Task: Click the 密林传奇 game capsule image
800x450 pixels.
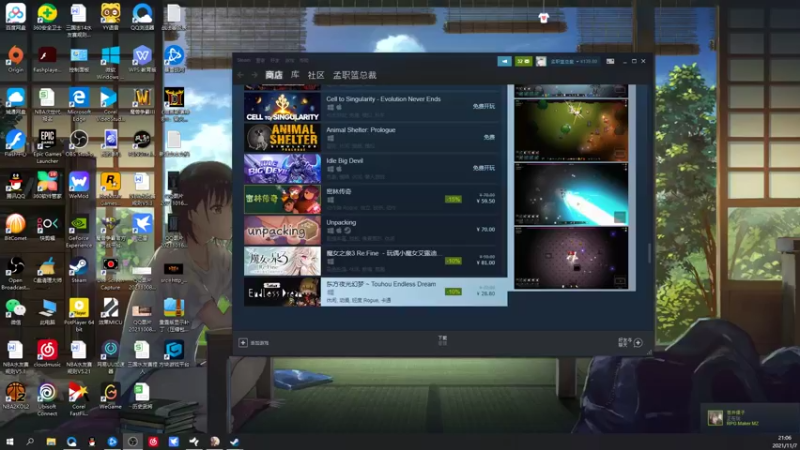Action: pyautogui.click(x=282, y=199)
